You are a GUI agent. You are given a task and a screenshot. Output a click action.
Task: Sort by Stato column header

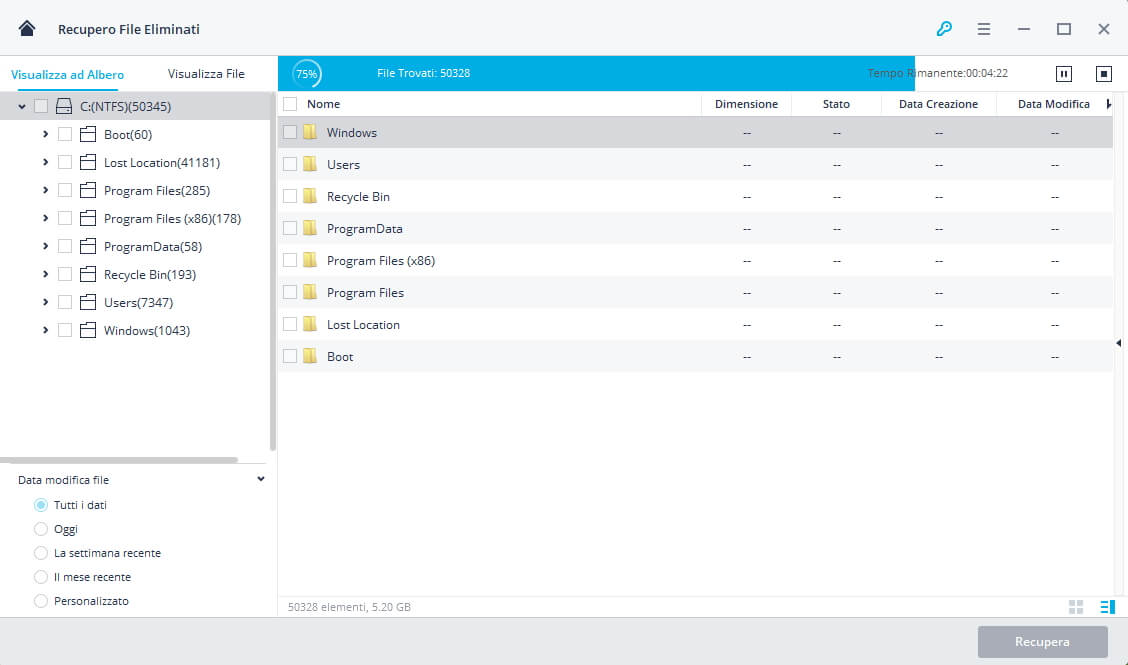point(836,104)
